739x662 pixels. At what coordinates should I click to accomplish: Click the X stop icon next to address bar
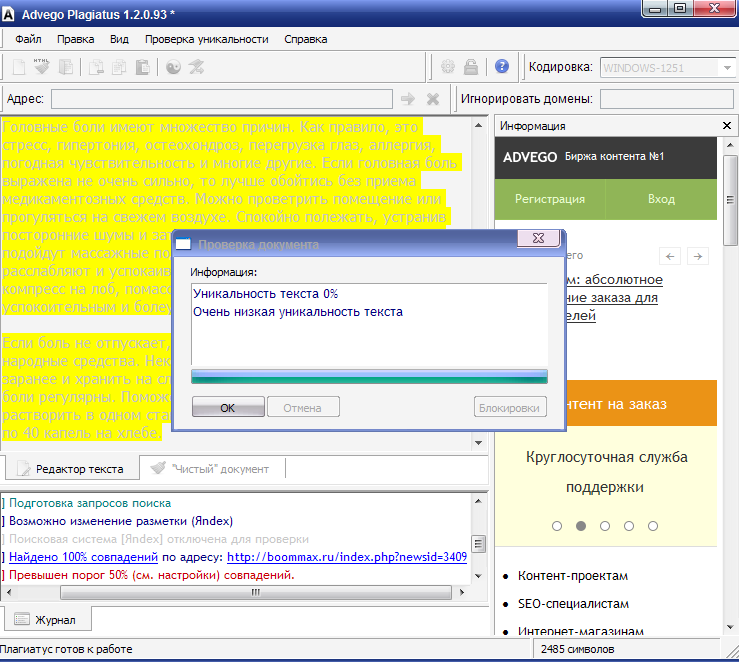[433, 99]
